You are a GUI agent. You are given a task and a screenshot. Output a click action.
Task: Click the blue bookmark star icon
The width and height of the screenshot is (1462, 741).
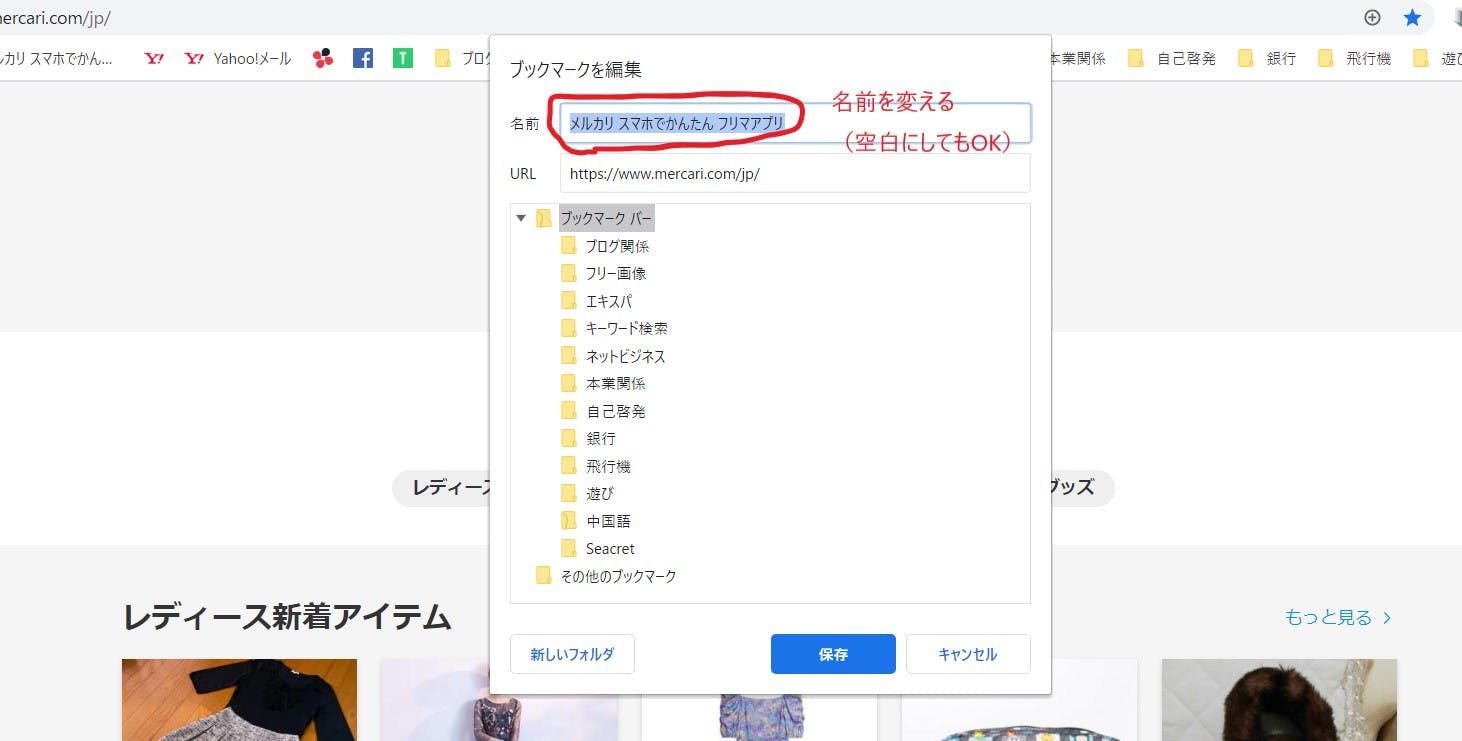point(1412,18)
